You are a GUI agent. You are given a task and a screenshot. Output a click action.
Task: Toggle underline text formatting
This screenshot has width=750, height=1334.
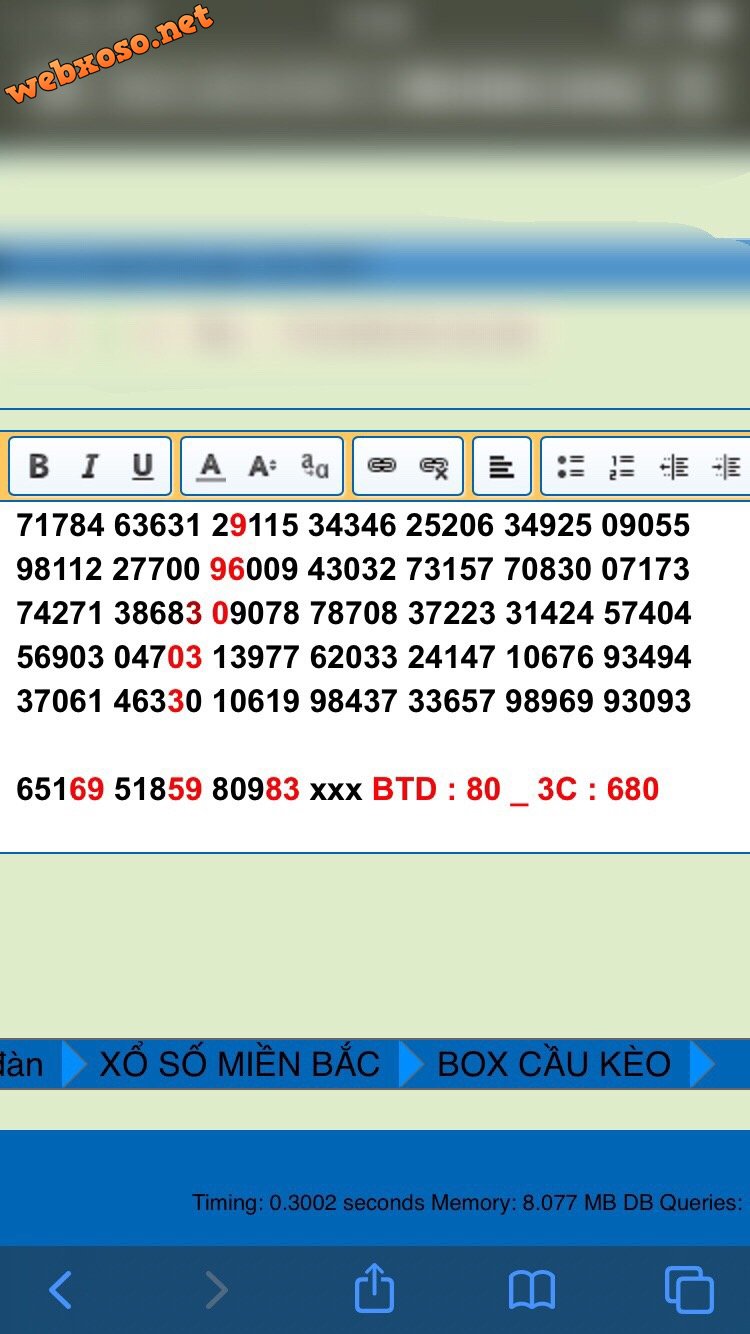click(143, 466)
